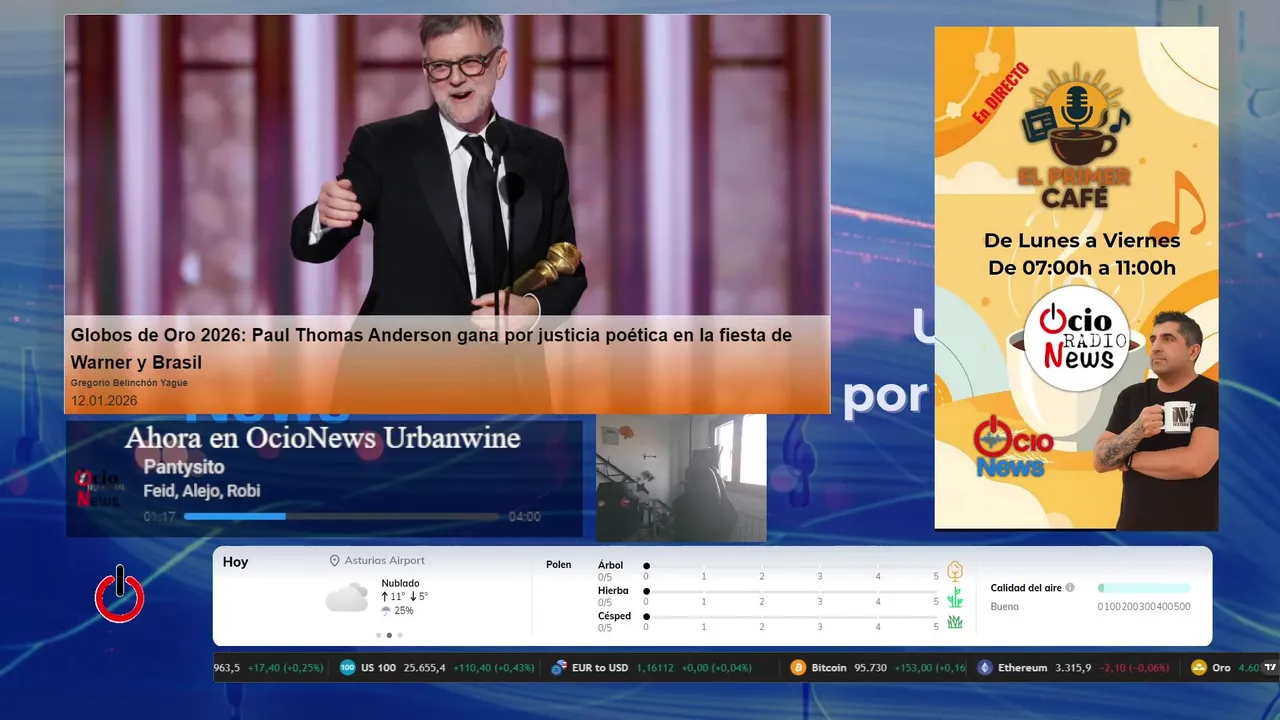Click the Bitcoin ticker entry
Viewport: 1280px width, 720px height.
pos(879,668)
